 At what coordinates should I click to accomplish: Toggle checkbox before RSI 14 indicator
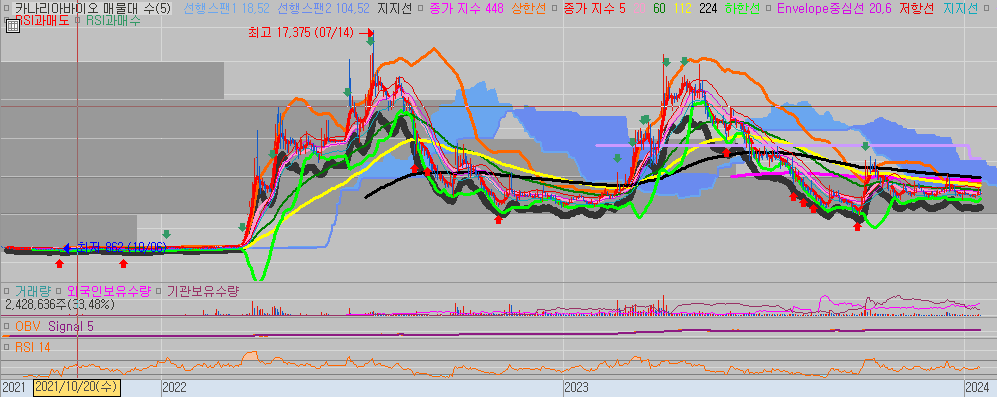point(6,347)
